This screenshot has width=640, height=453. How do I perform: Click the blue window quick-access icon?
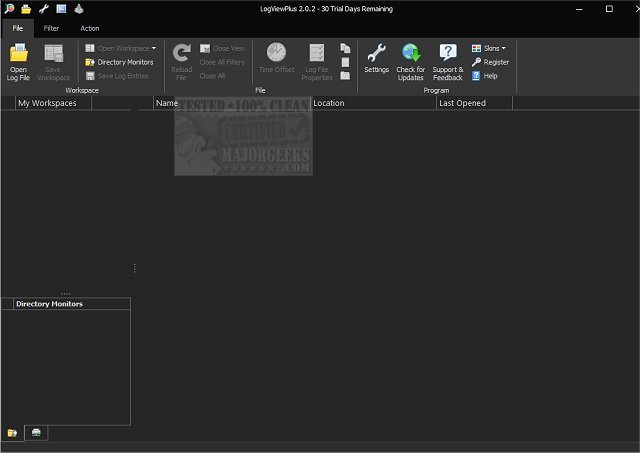pos(61,9)
